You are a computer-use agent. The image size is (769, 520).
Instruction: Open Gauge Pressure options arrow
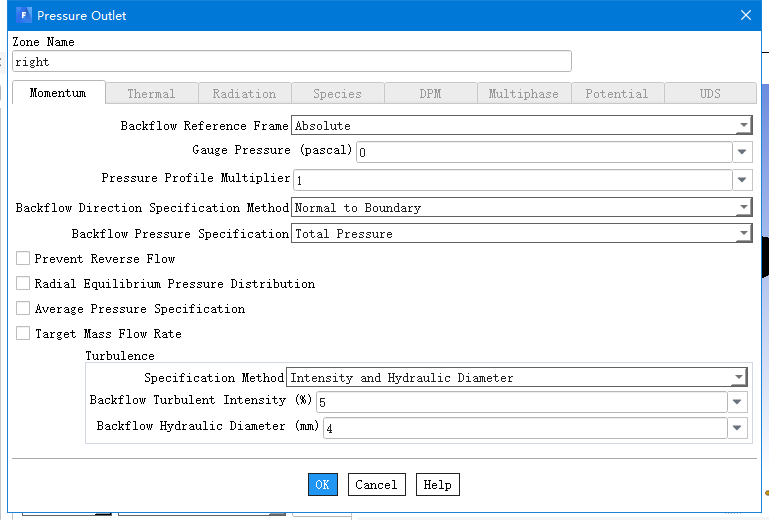click(743, 152)
